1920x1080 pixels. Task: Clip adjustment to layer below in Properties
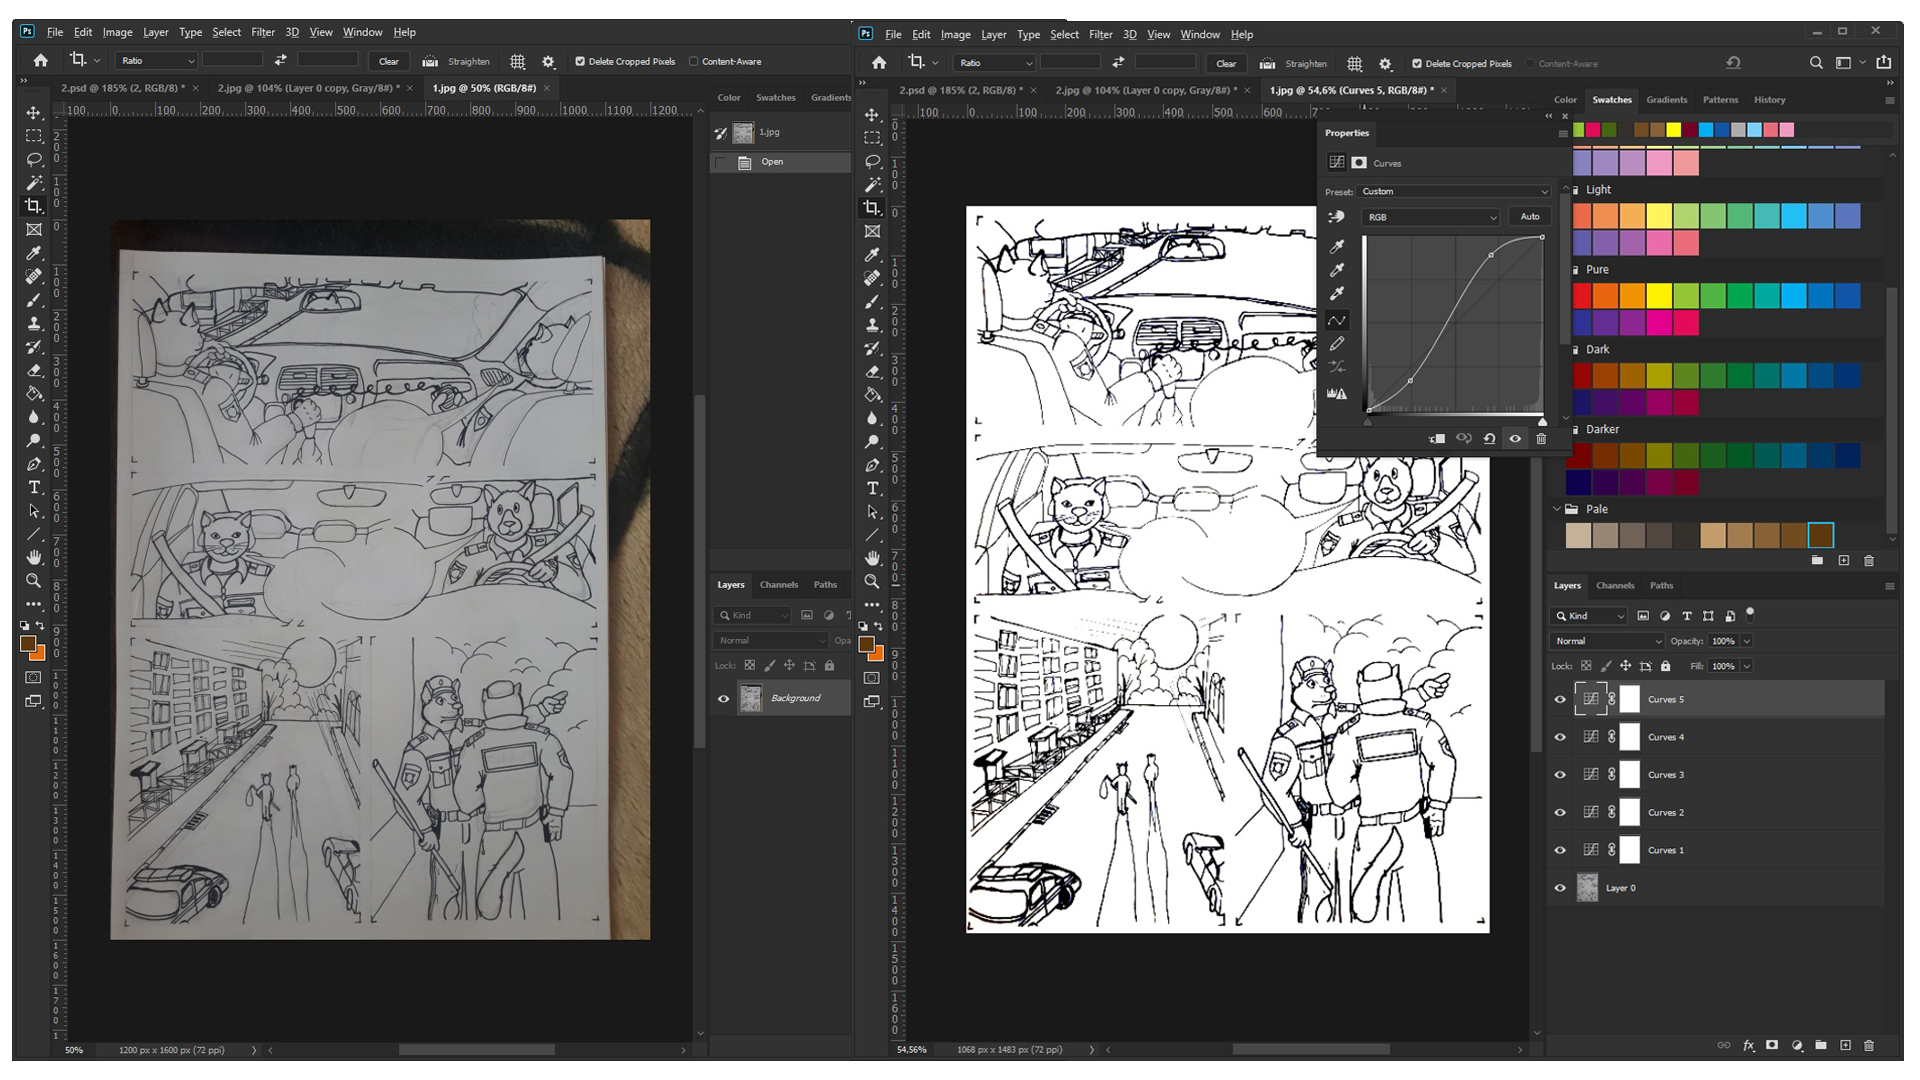pos(1438,439)
